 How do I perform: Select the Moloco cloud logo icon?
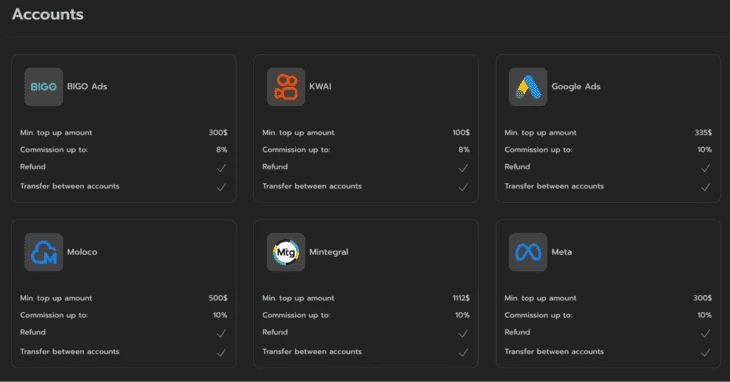pyautogui.click(x=43, y=252)
